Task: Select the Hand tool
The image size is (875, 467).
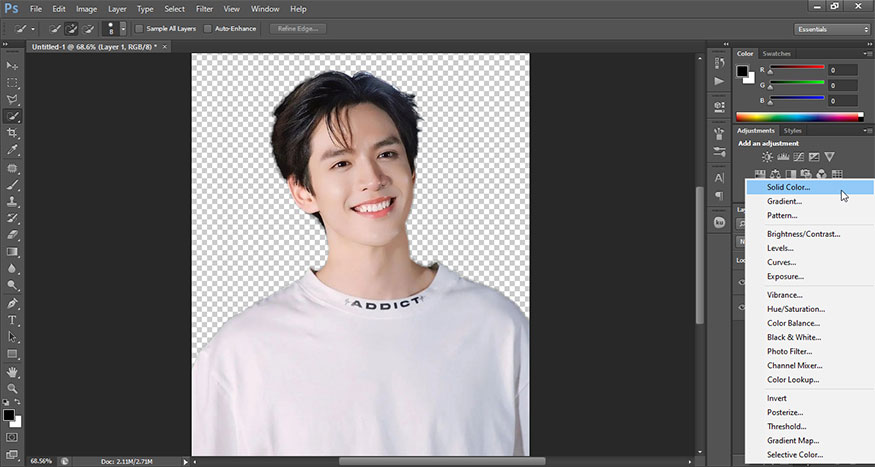Action: pos(13,371)
